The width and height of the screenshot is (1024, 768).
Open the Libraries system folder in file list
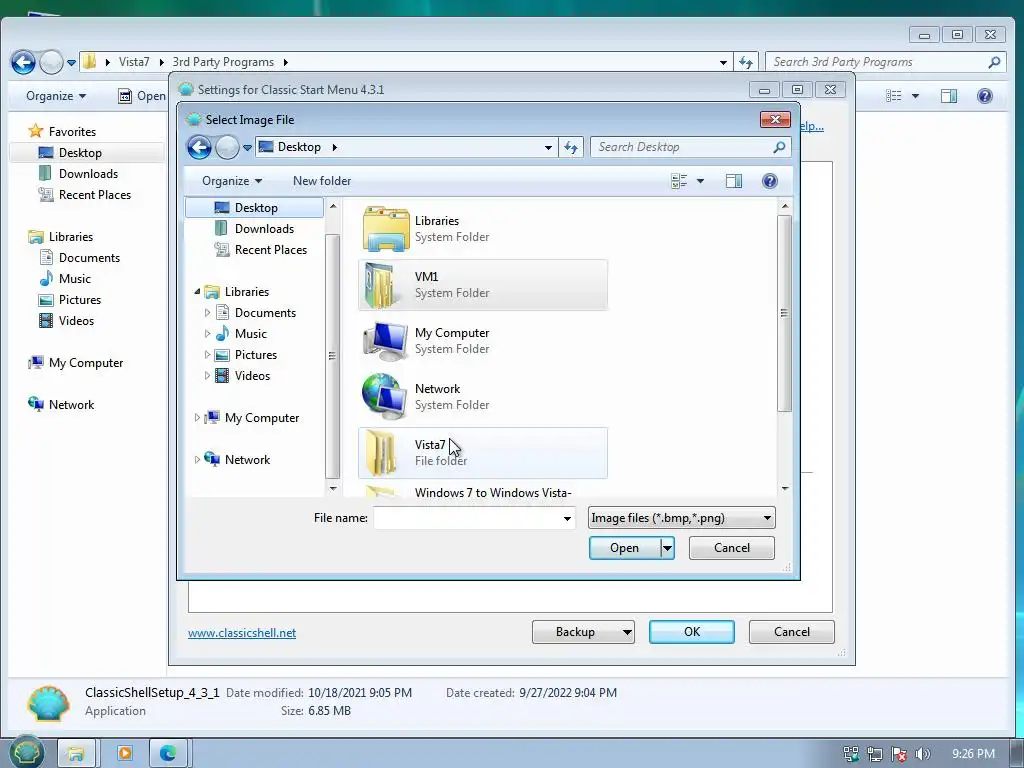click(x=483, y=229)
